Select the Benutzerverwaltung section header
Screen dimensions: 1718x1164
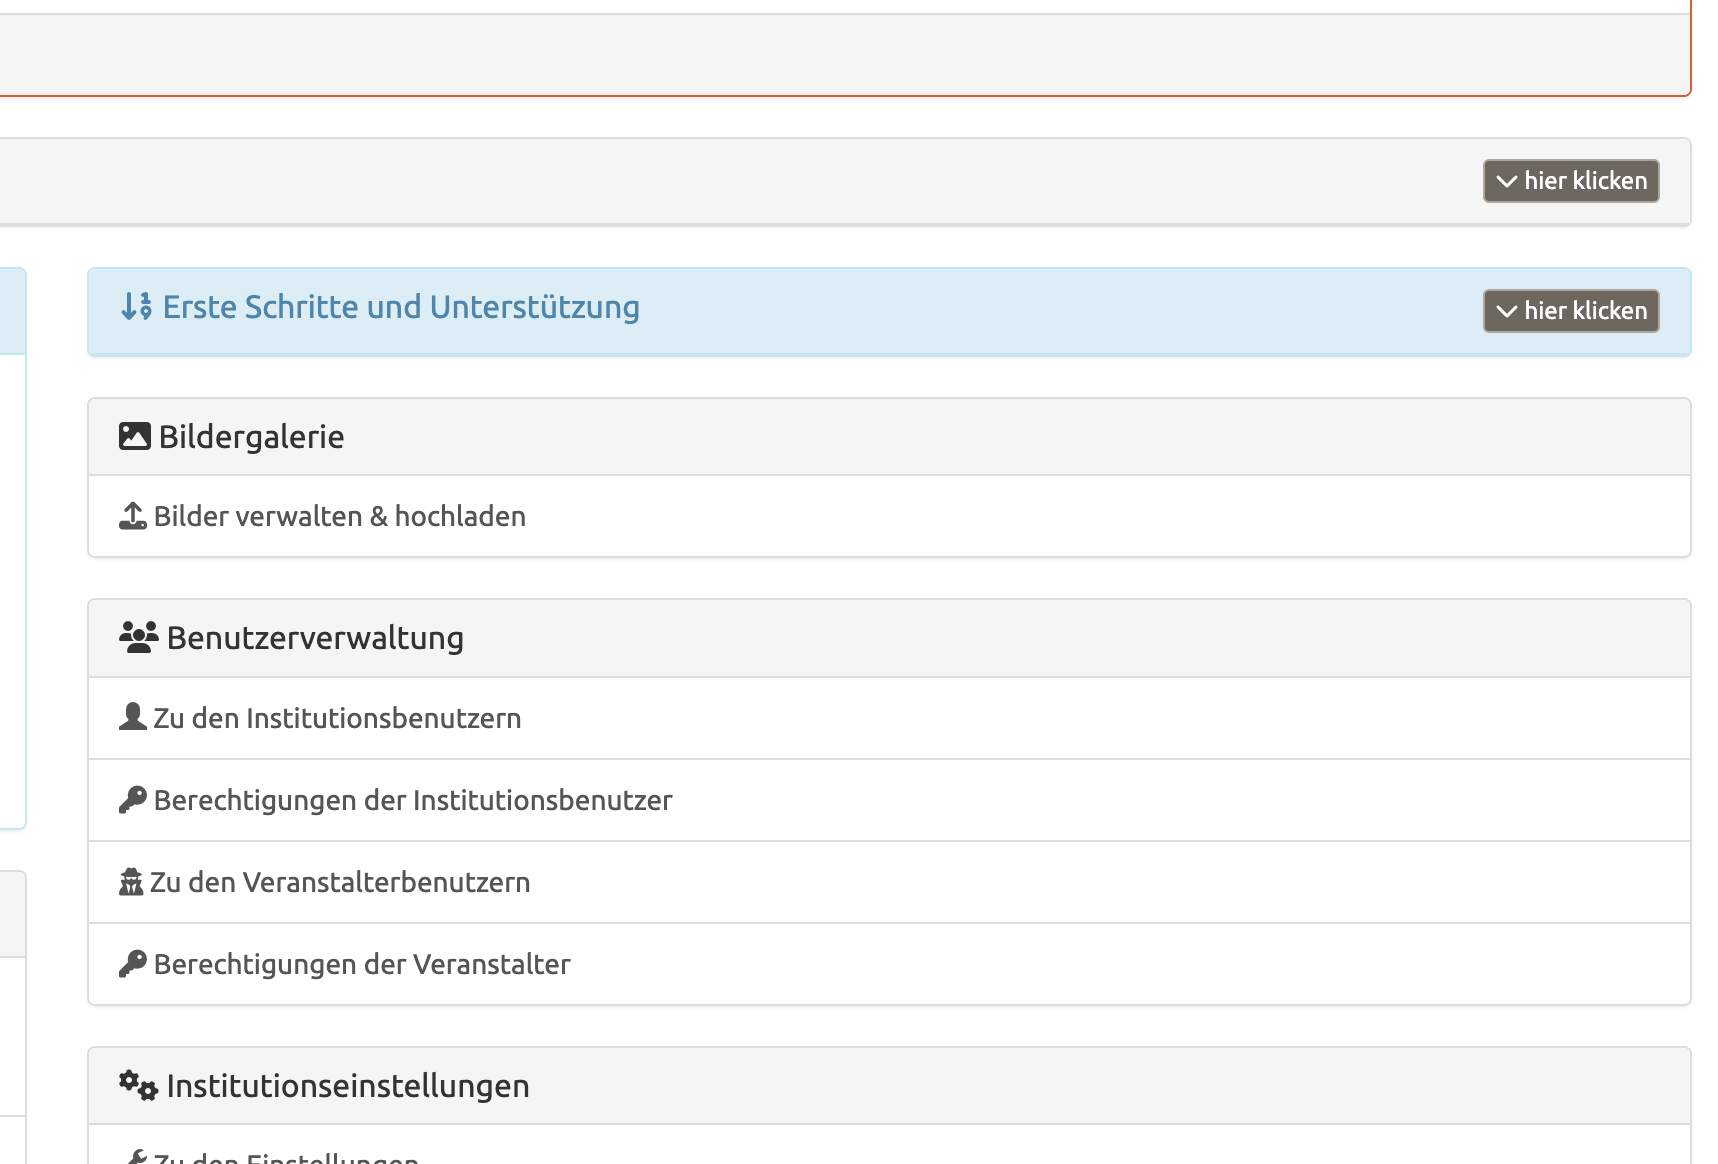(315, 638)
